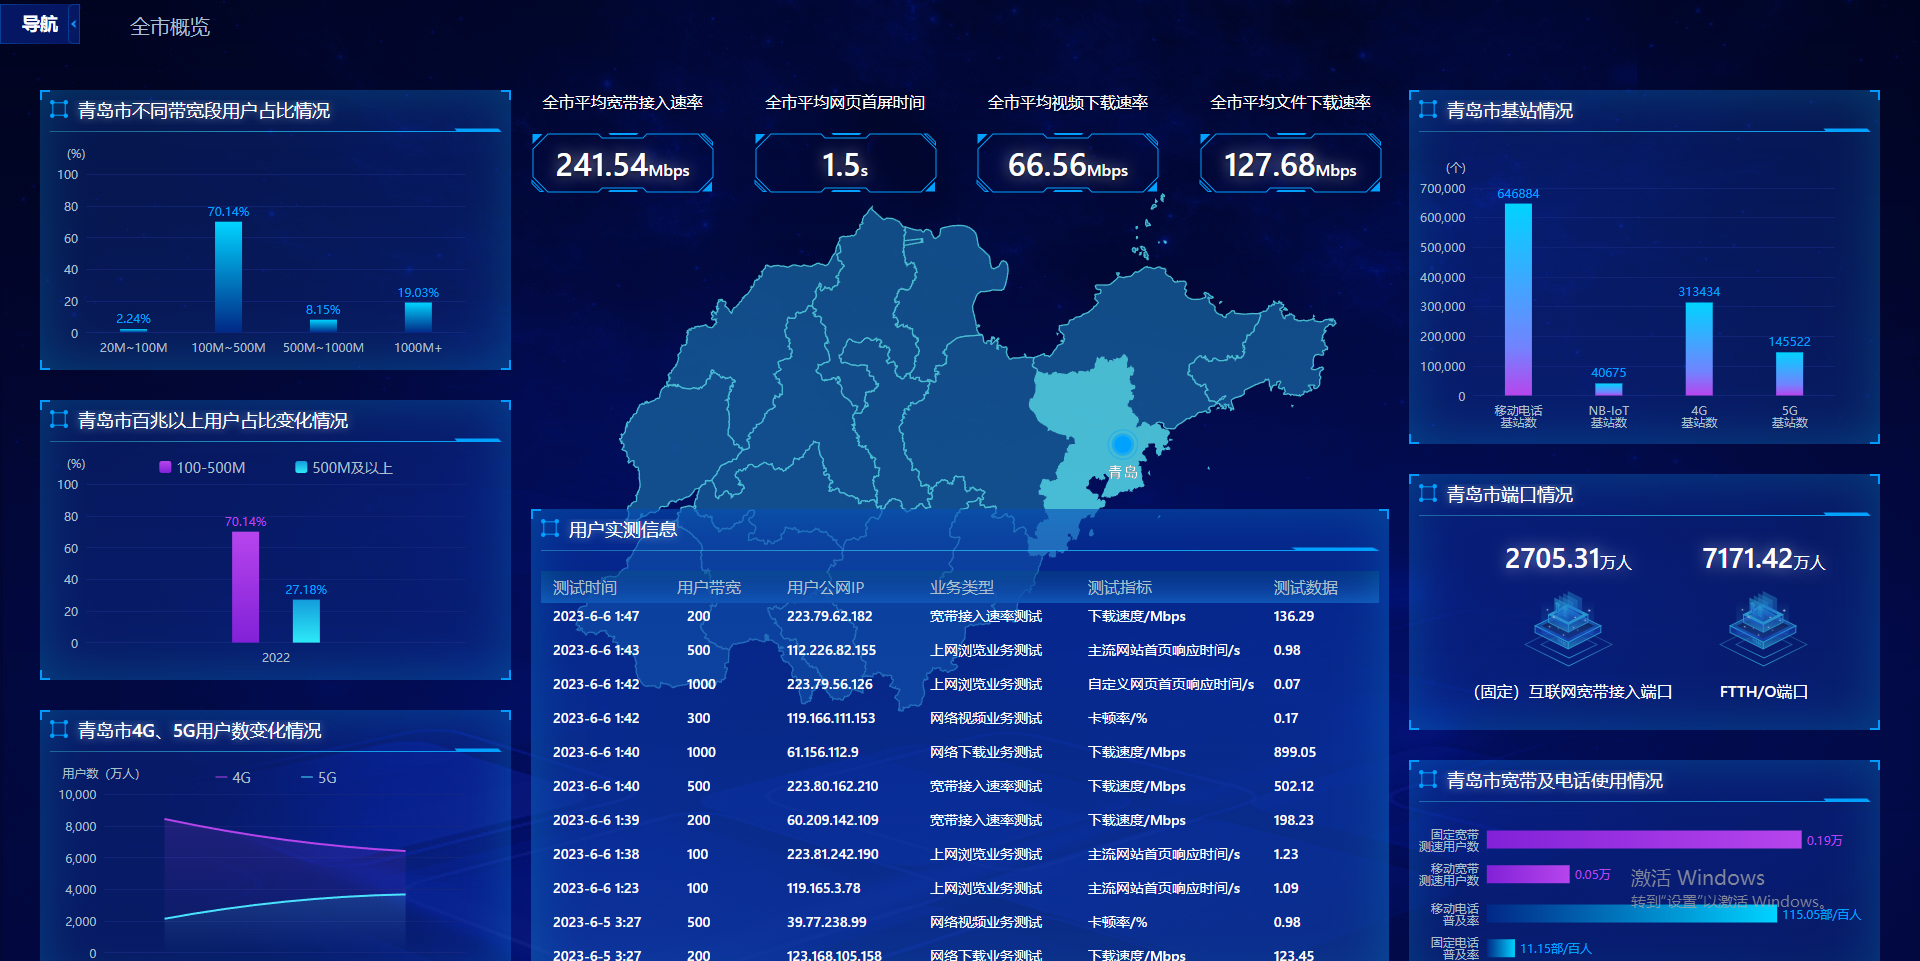Click the FTTH/O端口 server icon
Screen dimensions: 1920x961
pyautogui.click(x=1763, y=626)
